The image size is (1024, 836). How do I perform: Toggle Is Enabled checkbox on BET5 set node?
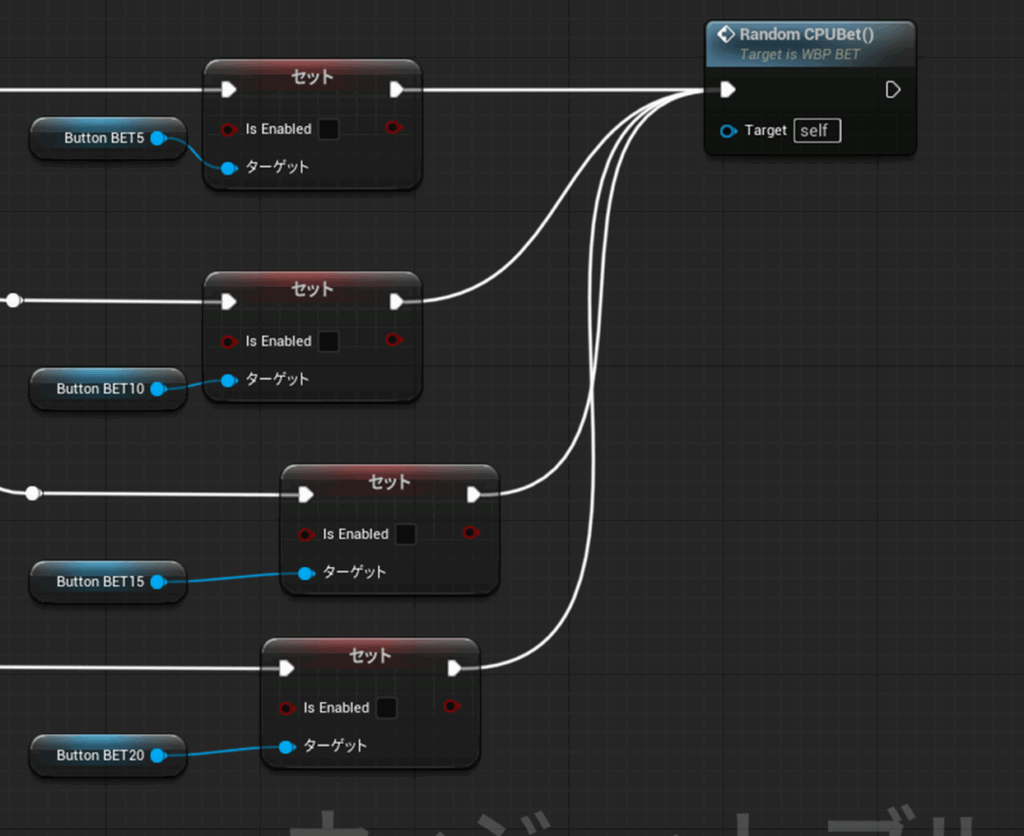pyautogui.click(x=328, y=129)
